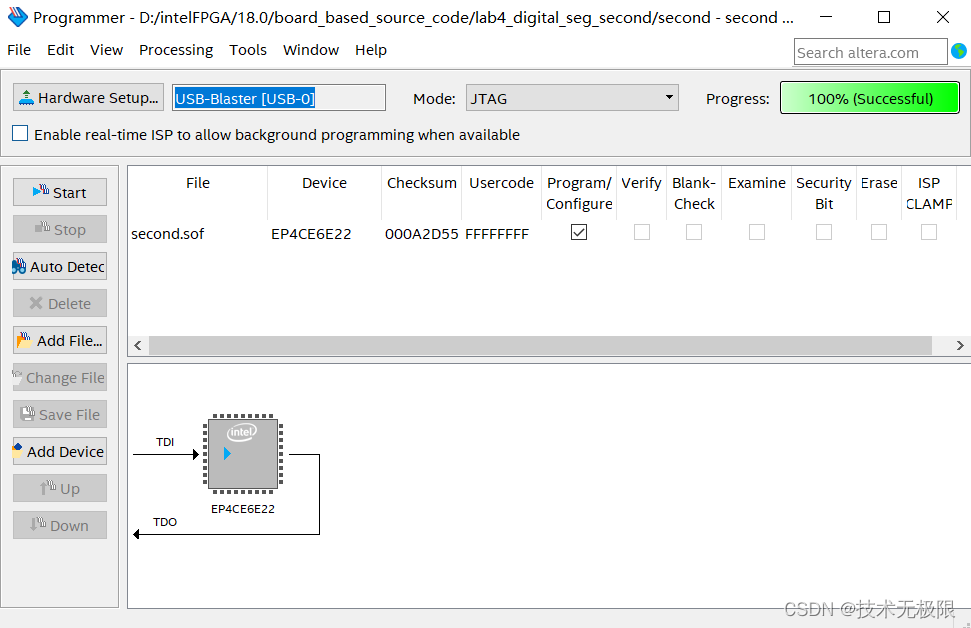
Task: Open the Processing menu
Action: coord(176,50)
